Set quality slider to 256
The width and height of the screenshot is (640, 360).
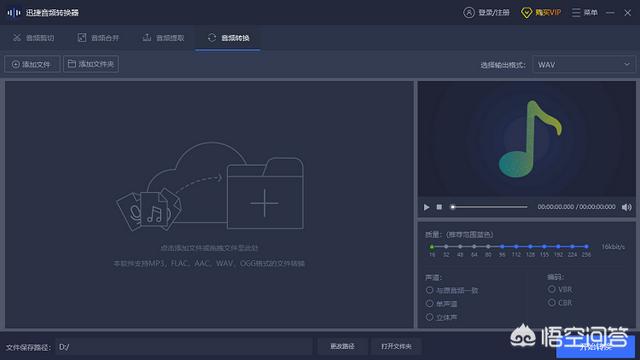pyautogui.click(x=586, y=247)
